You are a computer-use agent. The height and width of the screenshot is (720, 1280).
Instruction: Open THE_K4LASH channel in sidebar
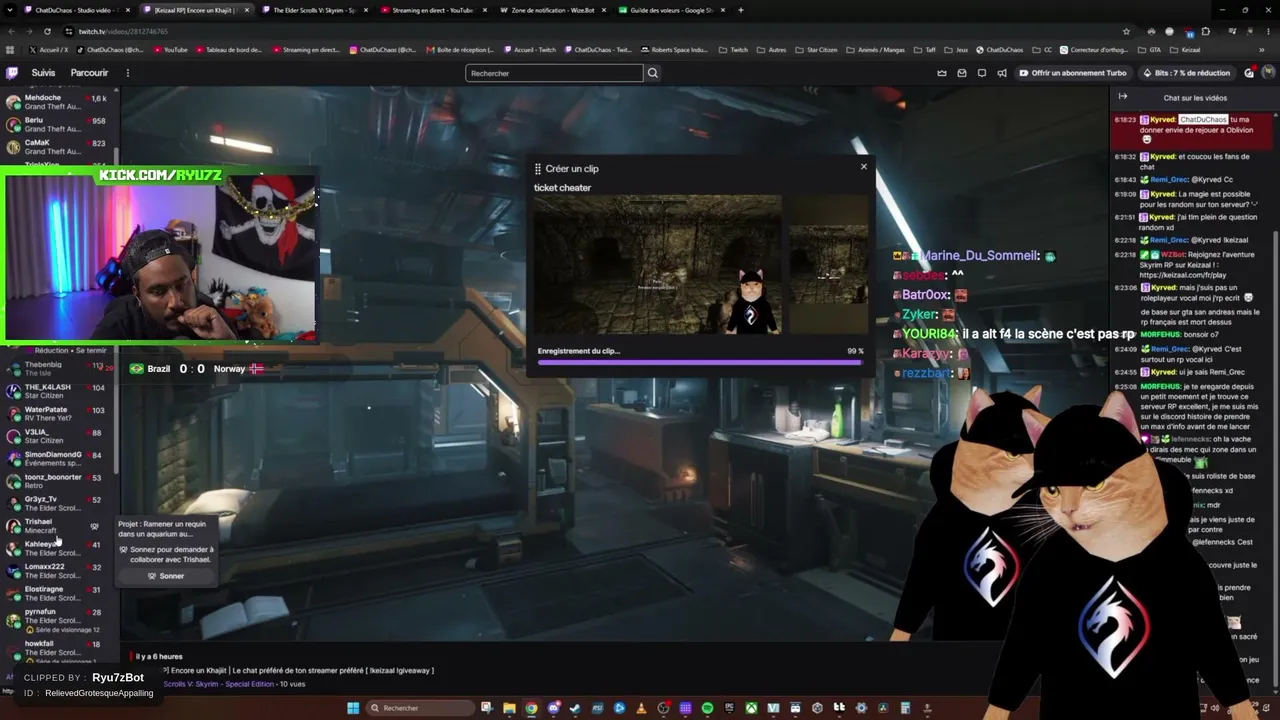point(58,391)
